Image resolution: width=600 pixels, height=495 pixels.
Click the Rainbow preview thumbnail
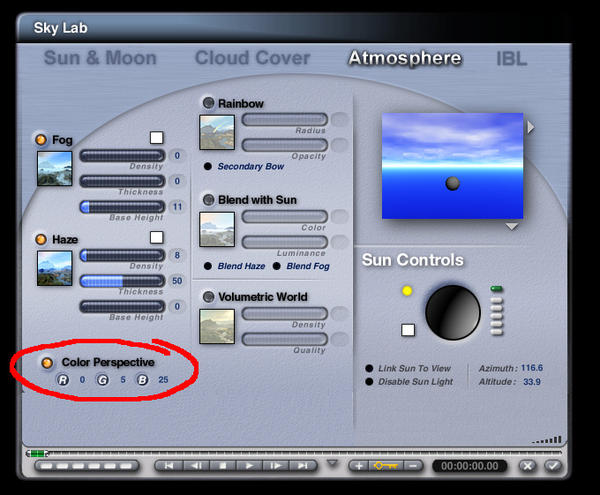point(217,132)
